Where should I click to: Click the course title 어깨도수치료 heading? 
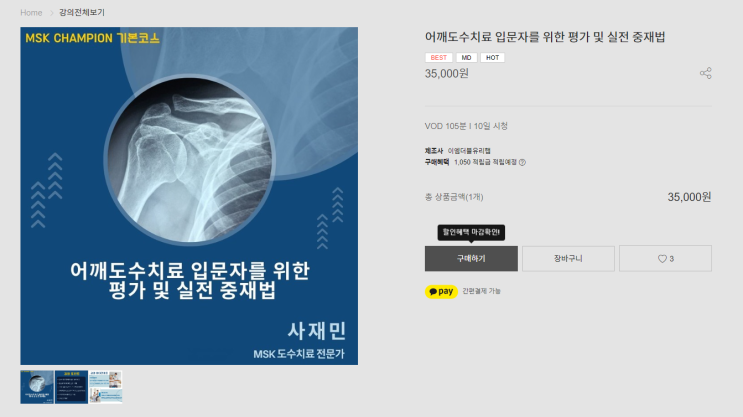pos(545,37)
